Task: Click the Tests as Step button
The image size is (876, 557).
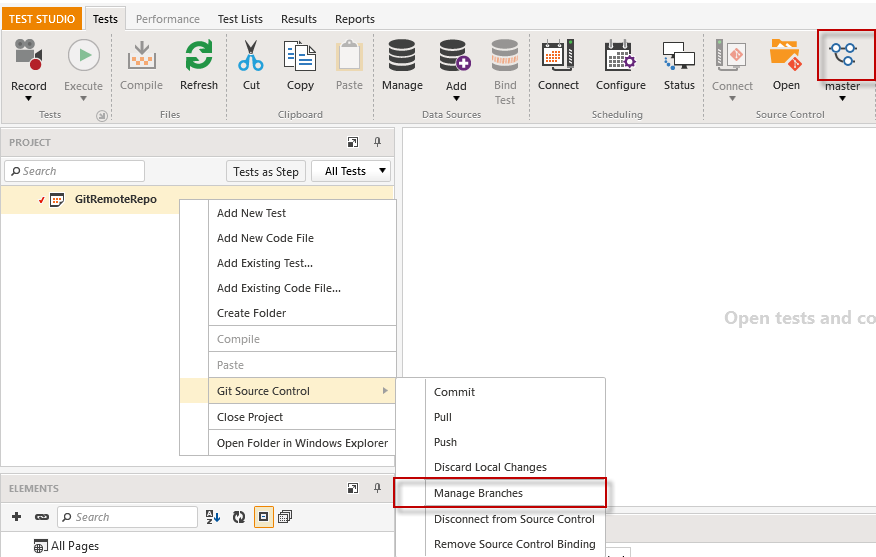Action: (x=266, y=172)
